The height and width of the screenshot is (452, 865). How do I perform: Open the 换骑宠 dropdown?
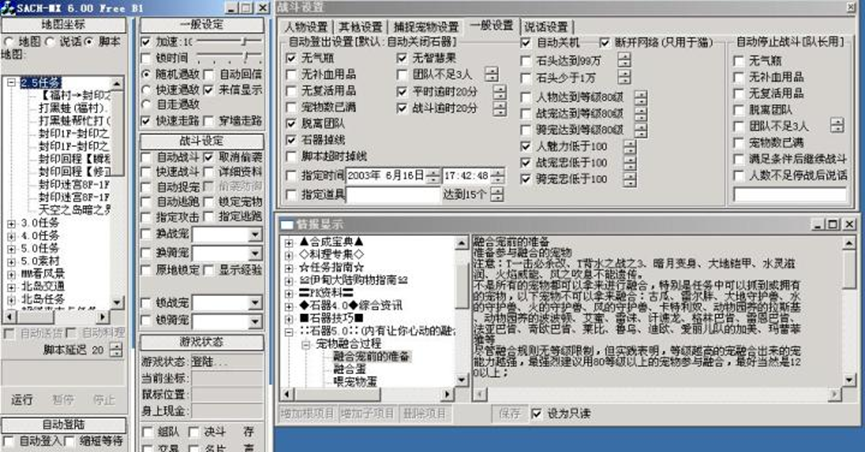(x=255, y=253)
